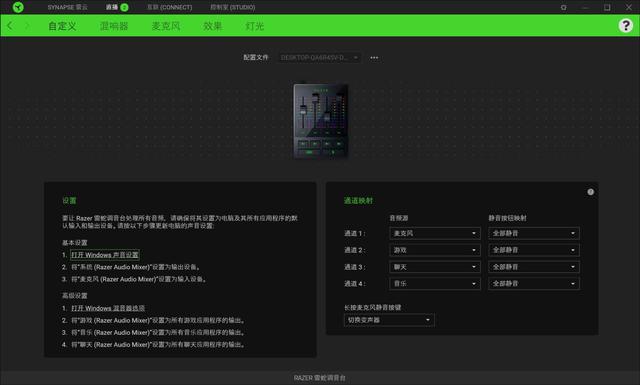Click the 设置 panel heading

click(x=69, y=200)
